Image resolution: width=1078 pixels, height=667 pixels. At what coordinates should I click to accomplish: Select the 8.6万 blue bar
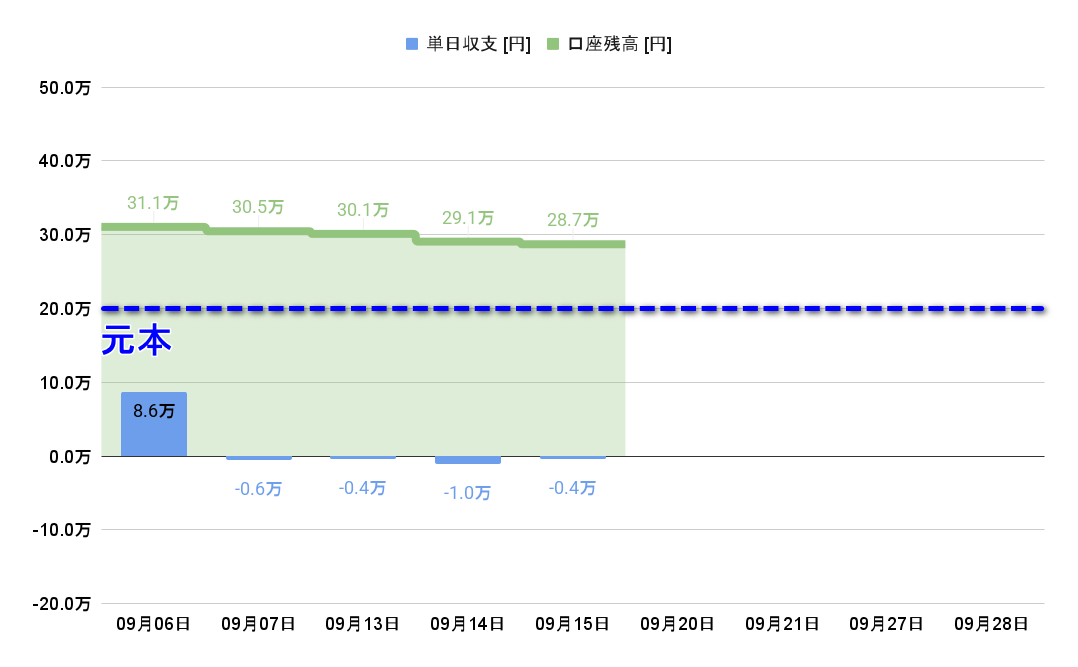154,425
